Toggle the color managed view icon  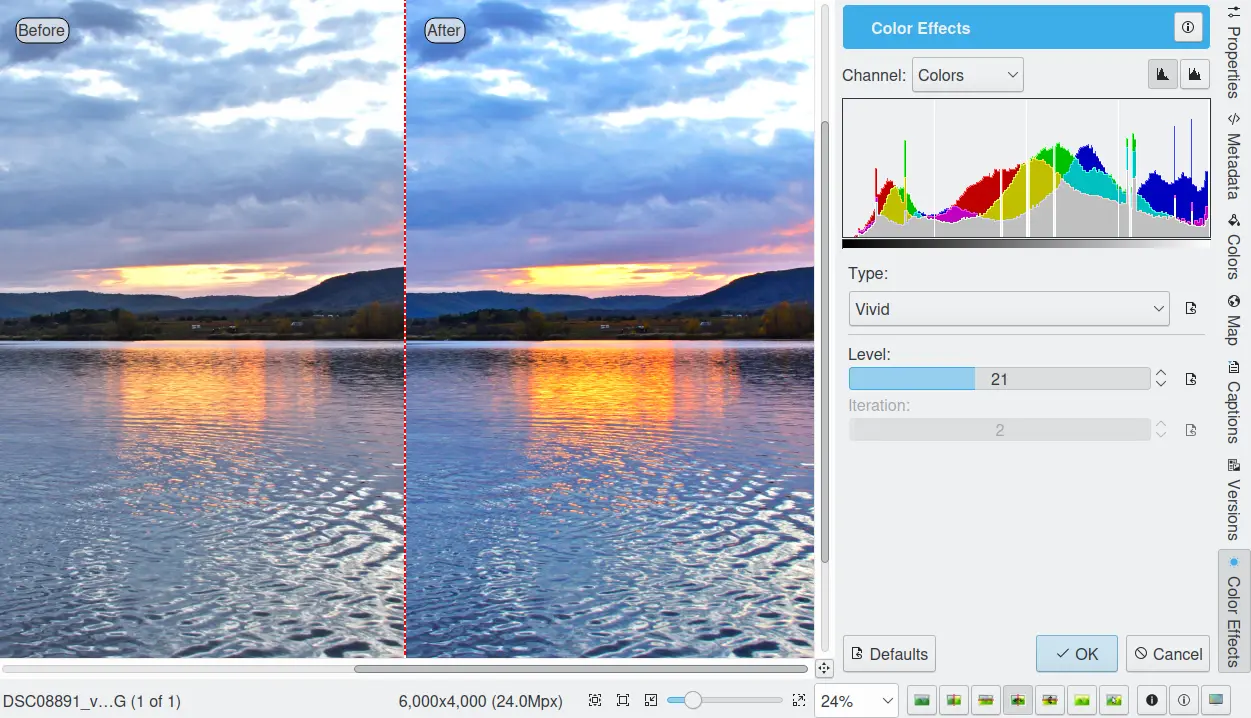[x=1215, y=701]
